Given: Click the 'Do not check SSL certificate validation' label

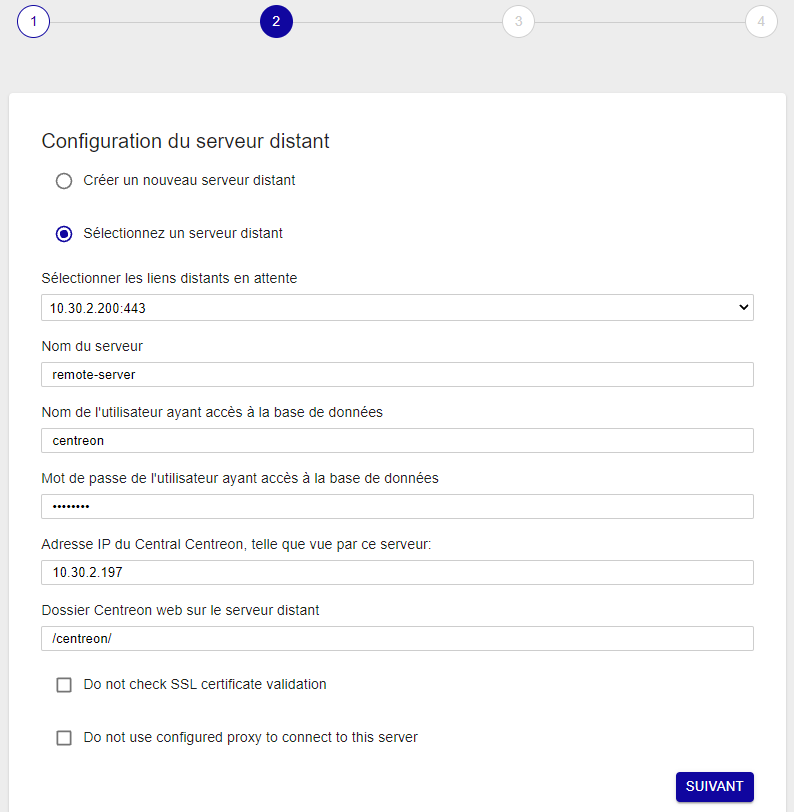Looking at the screenshot, I should tap(205, 685).
